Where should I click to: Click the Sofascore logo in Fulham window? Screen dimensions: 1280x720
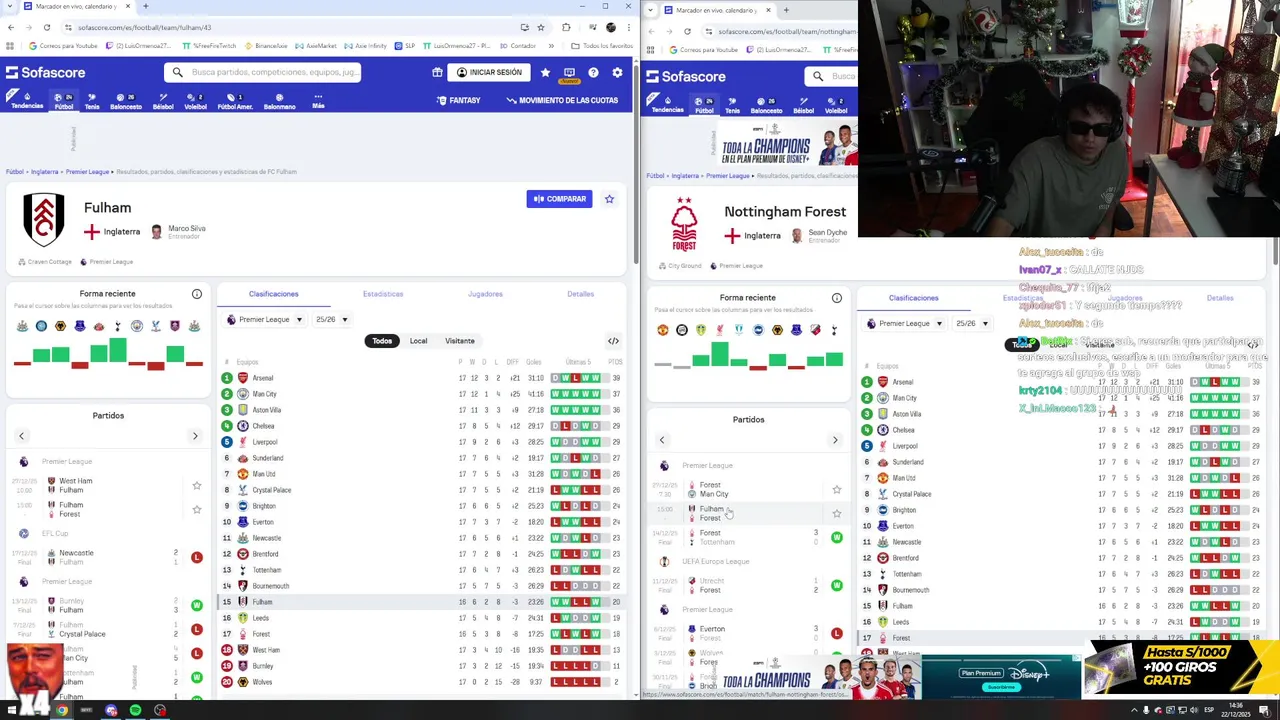(46, 72)
